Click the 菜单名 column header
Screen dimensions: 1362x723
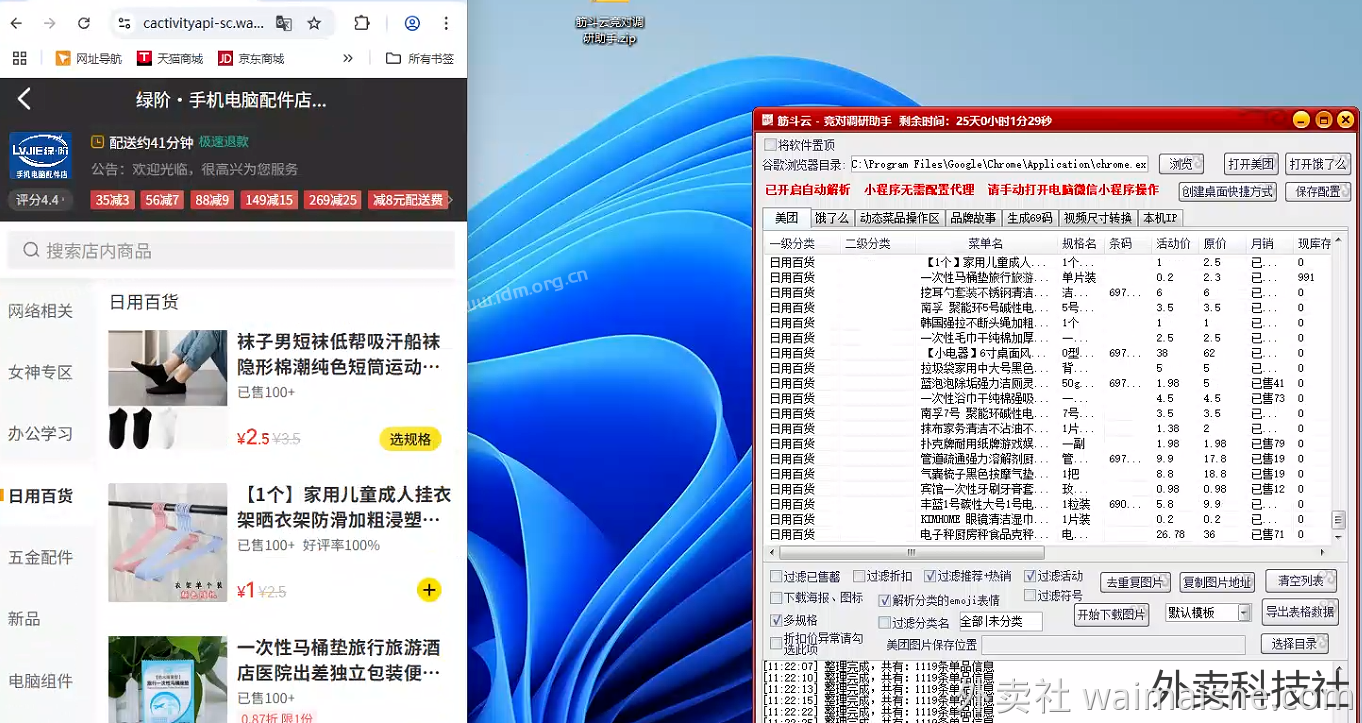985,243
